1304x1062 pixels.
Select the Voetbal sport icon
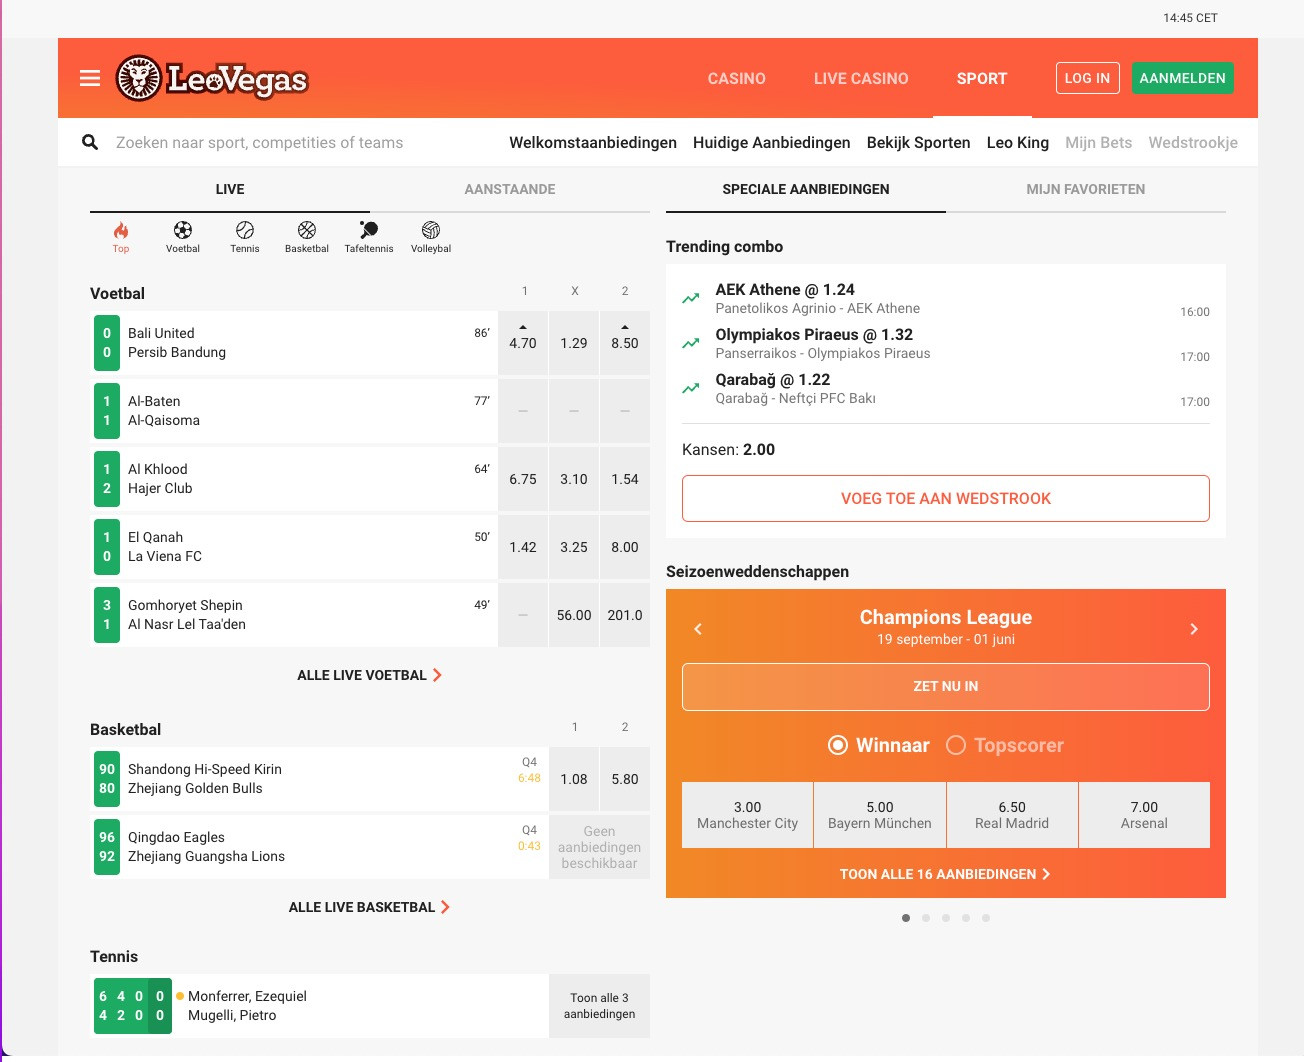click(182, 237)
